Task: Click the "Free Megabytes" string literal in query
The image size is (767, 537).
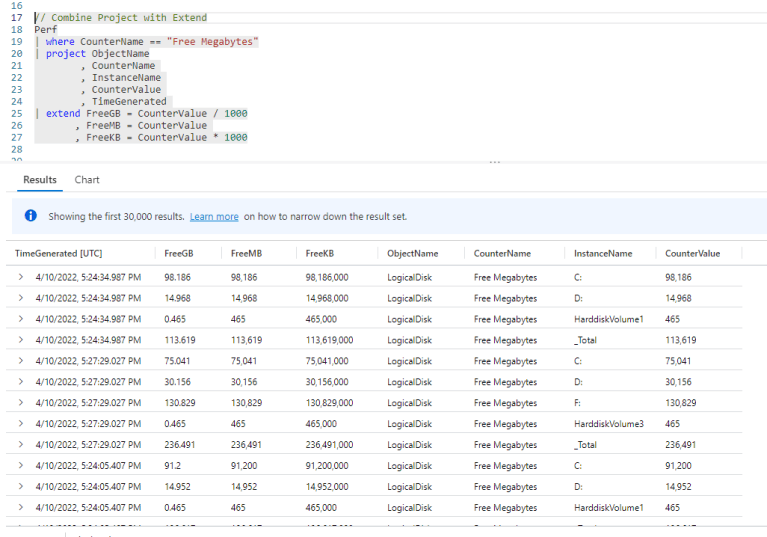Action: [x=212, y=42]
